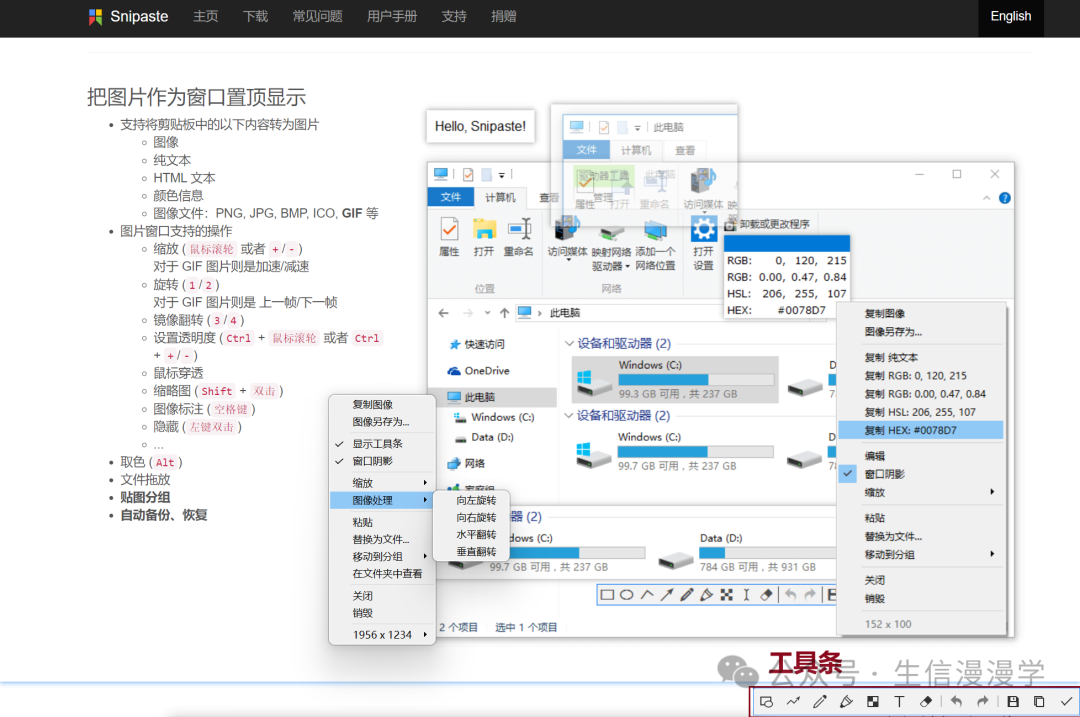This screenshot has width=1080, height=717.
Task: Click undo arrow under the 工具条 label
Action: [956, 702]
